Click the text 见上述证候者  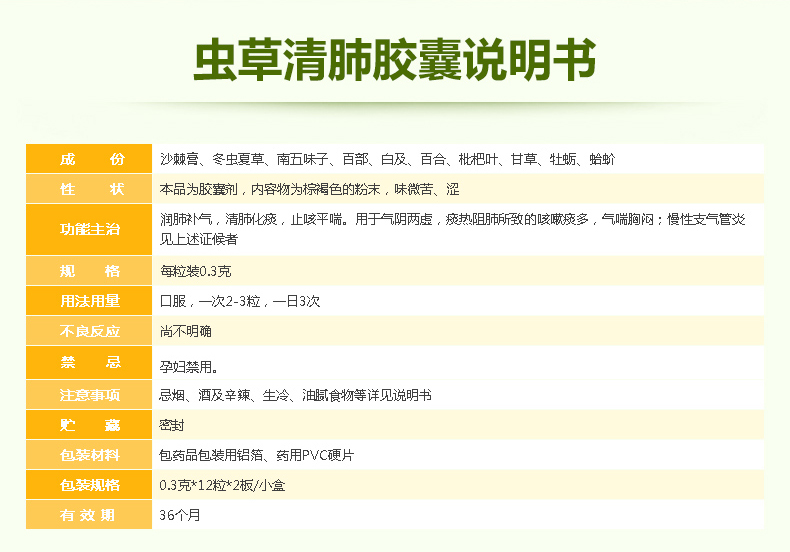[199, 239]
